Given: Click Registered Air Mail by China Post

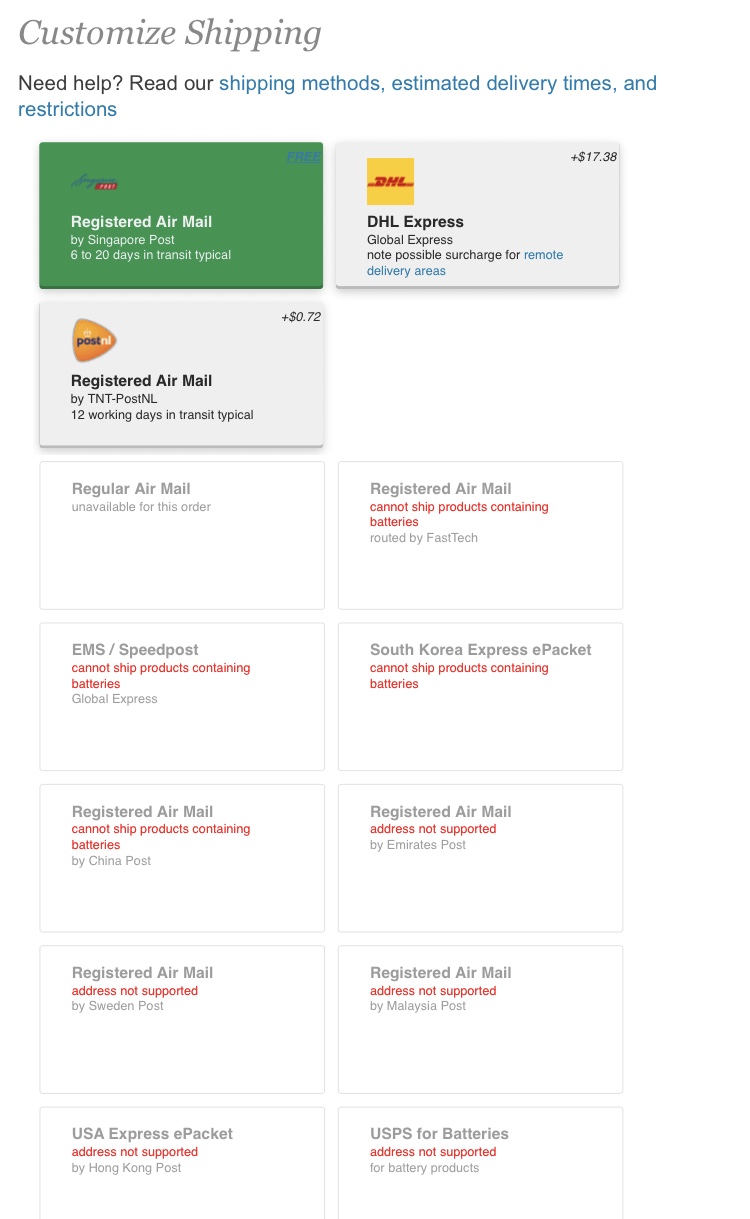Looking at the screenshot, I should 182,857.
